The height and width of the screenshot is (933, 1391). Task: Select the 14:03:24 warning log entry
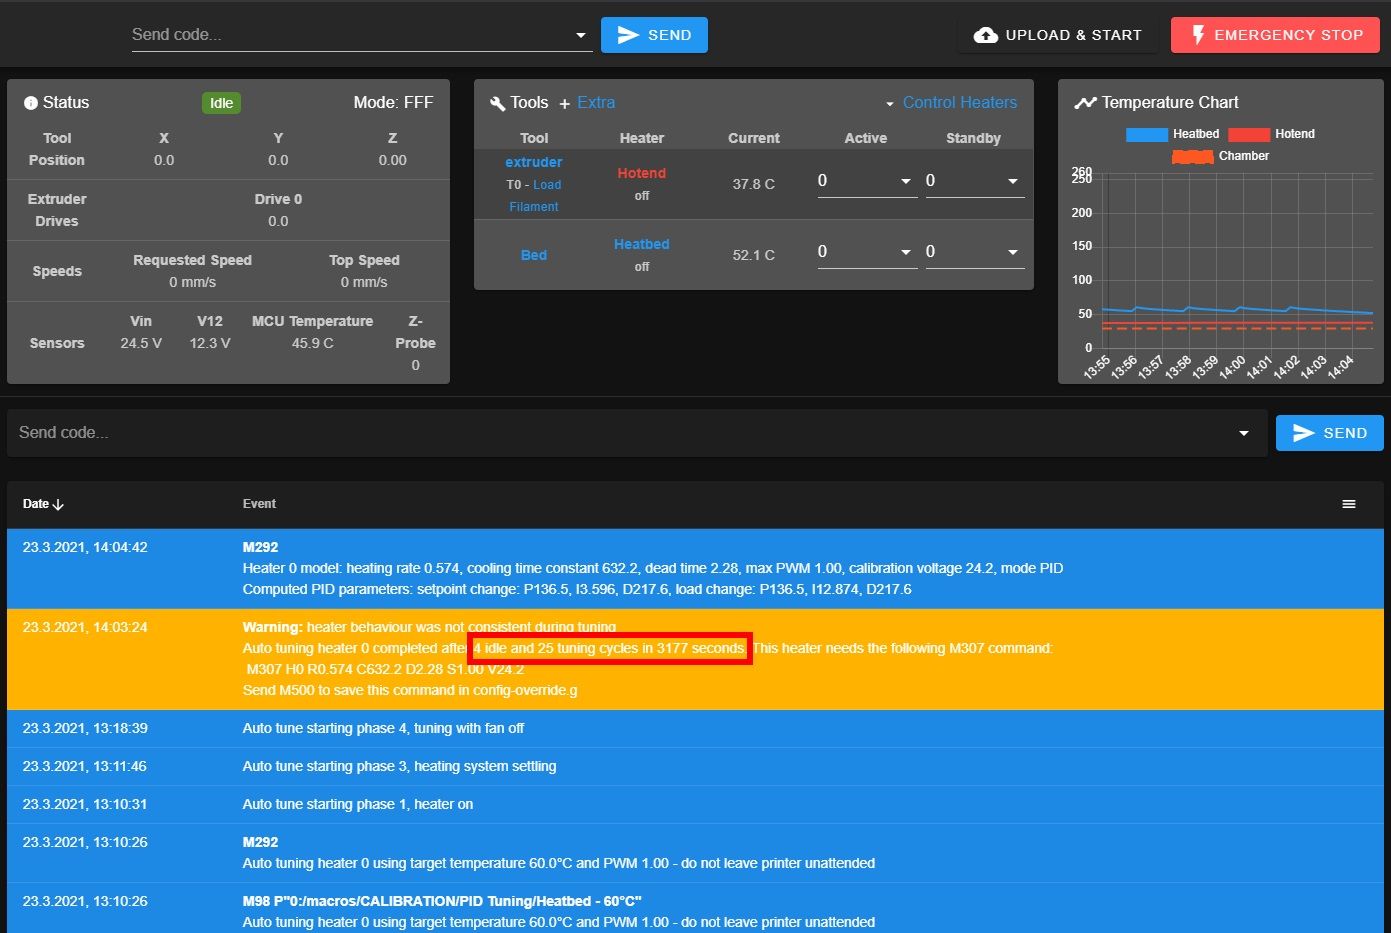tap(695, 660)
